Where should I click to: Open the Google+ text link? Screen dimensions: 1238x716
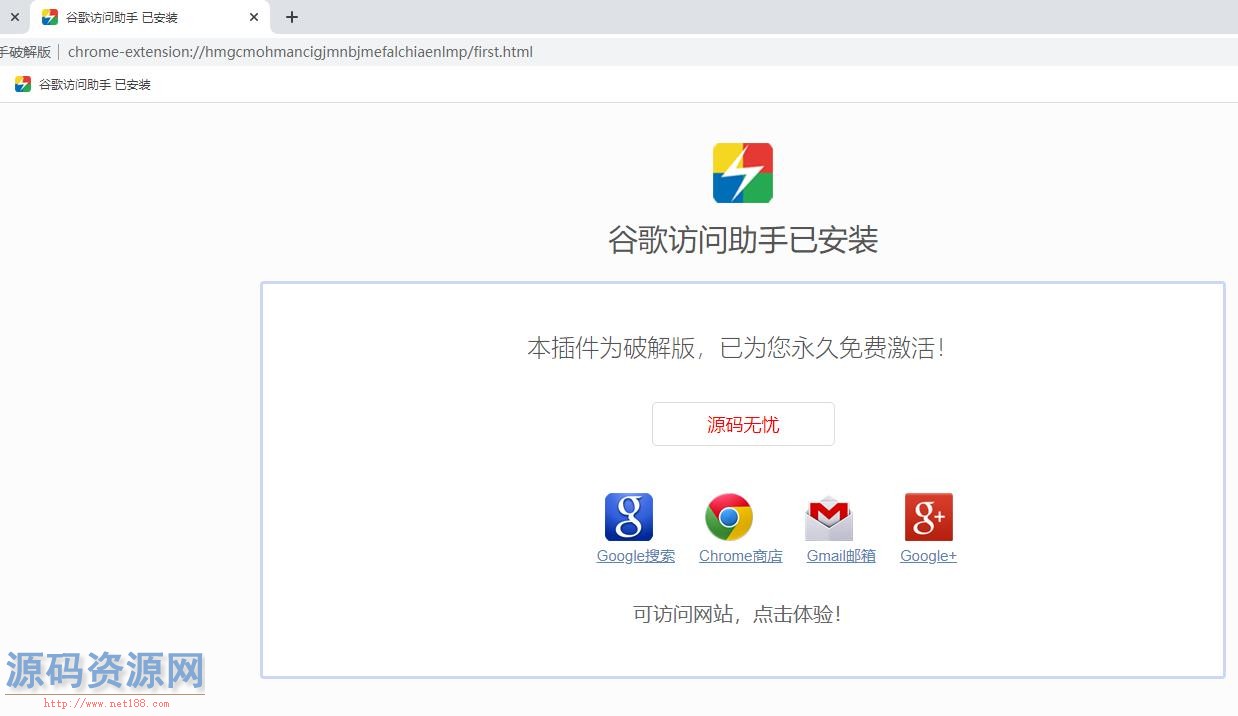click(929, 556)
